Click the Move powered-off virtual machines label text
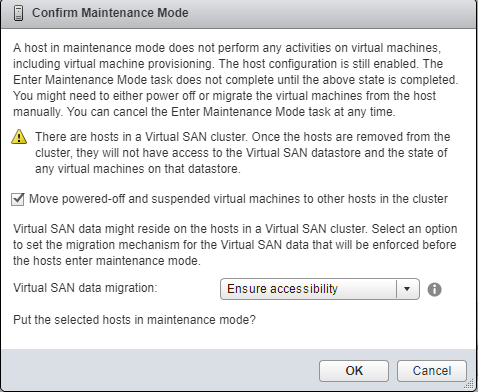This screenshot has height=392, width=478. click(238, 199)
